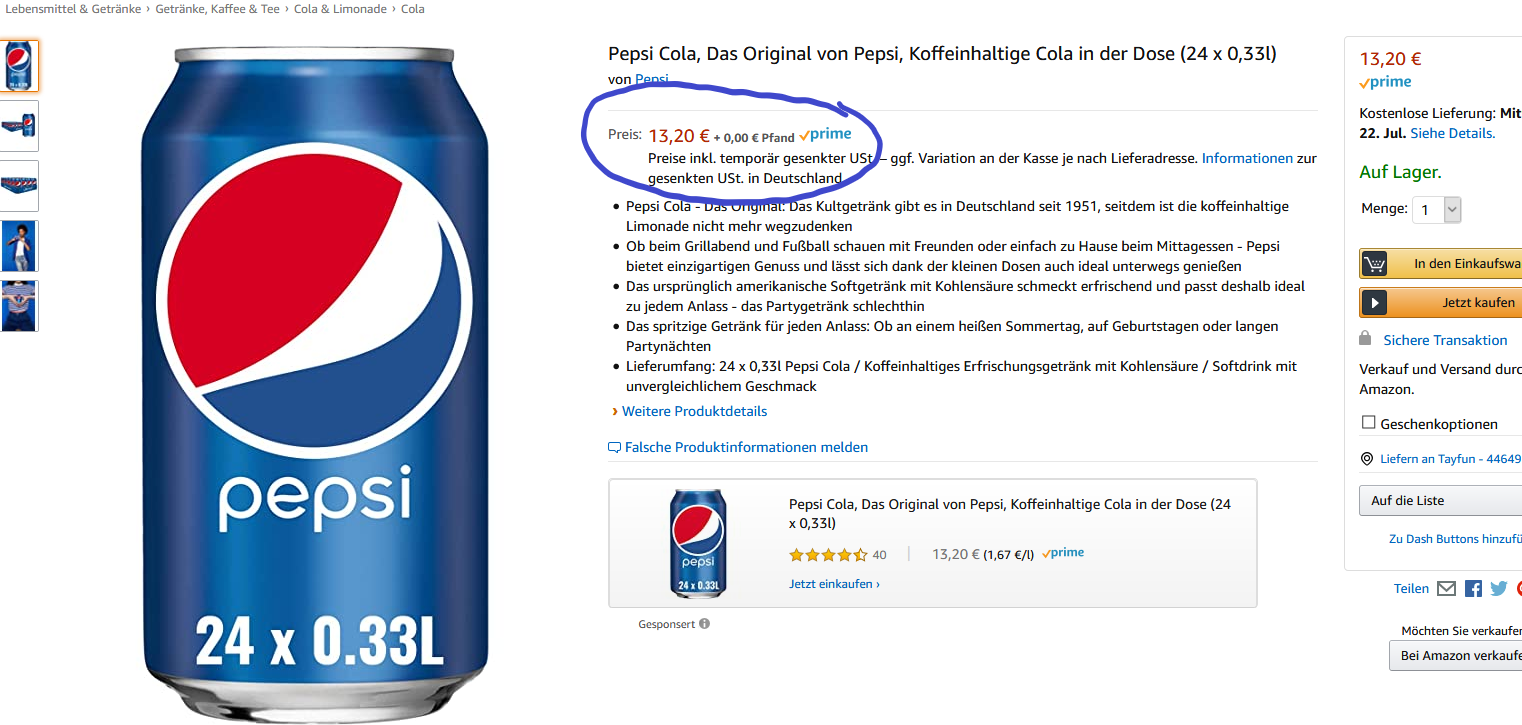
Task: Expand Weitere Produktdetails
Action: coord(694,411)
